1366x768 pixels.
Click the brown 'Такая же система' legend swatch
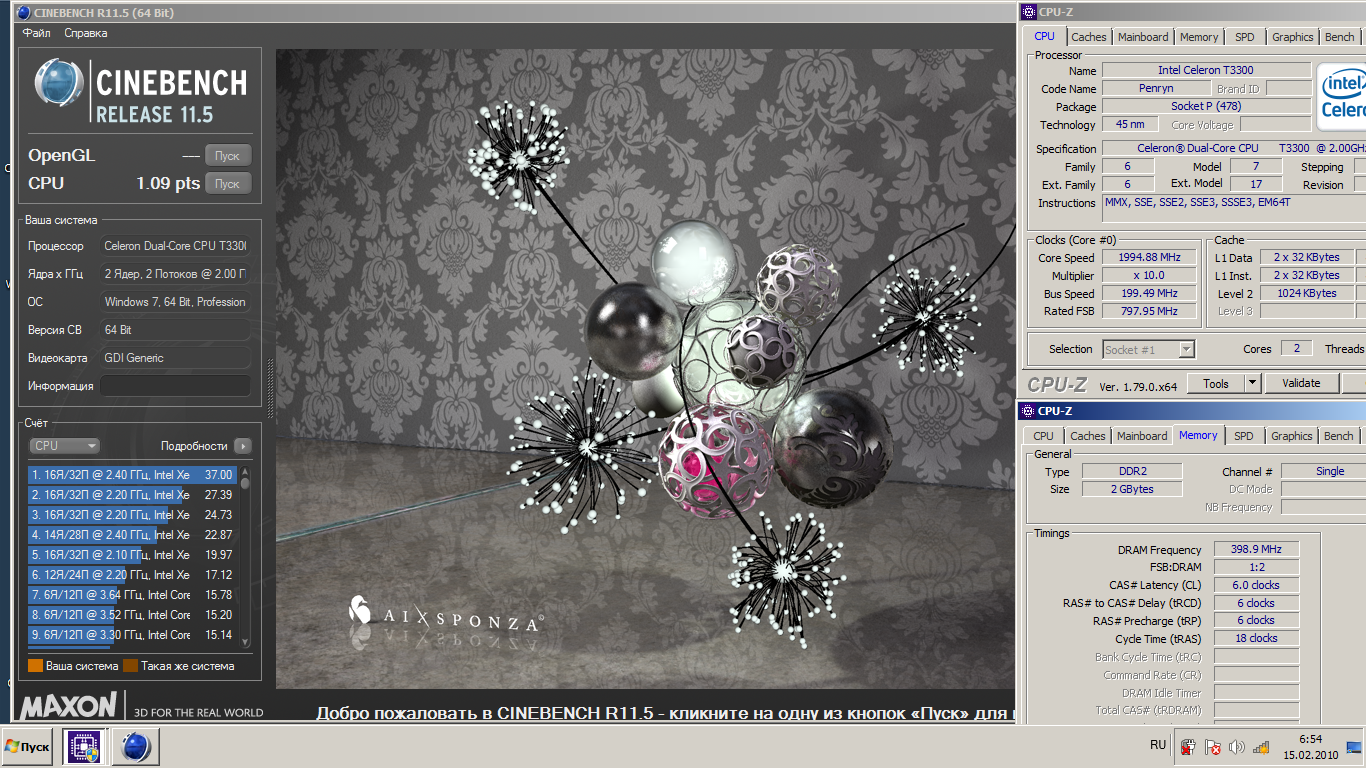(130, 666)
